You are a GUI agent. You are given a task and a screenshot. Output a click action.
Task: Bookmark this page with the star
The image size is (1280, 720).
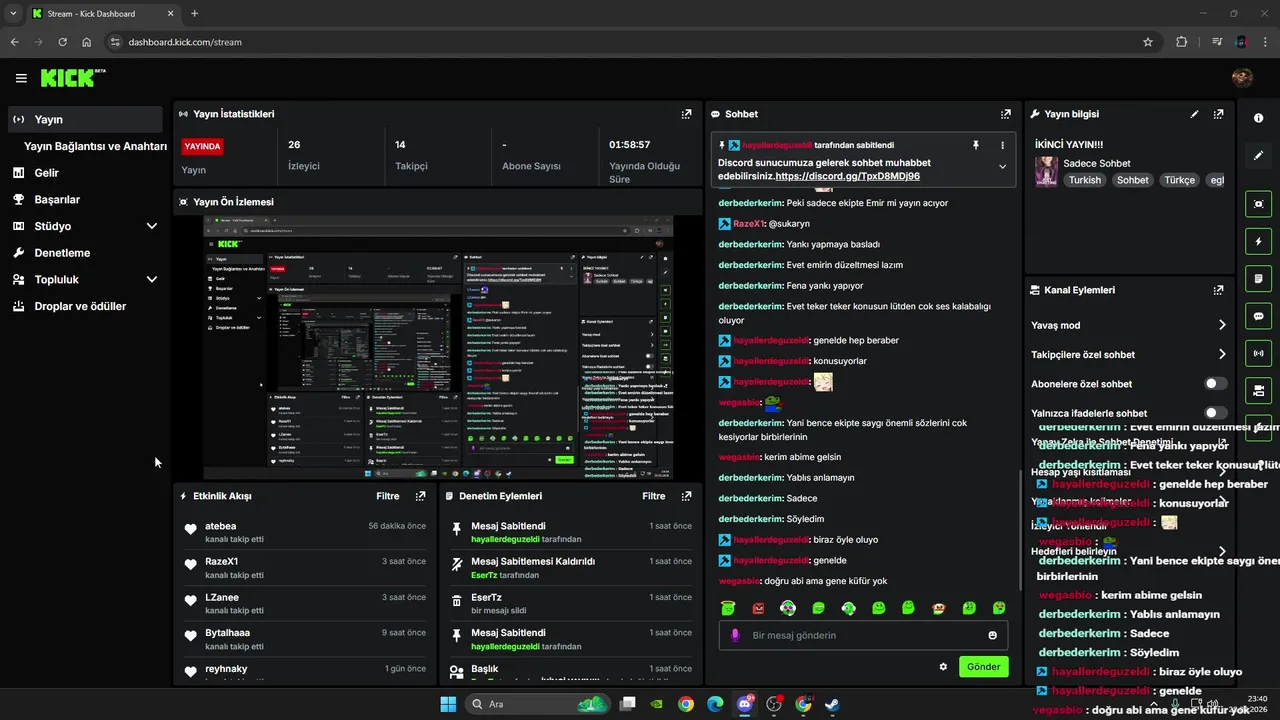pyautogui.click(x=1147, y=42)
